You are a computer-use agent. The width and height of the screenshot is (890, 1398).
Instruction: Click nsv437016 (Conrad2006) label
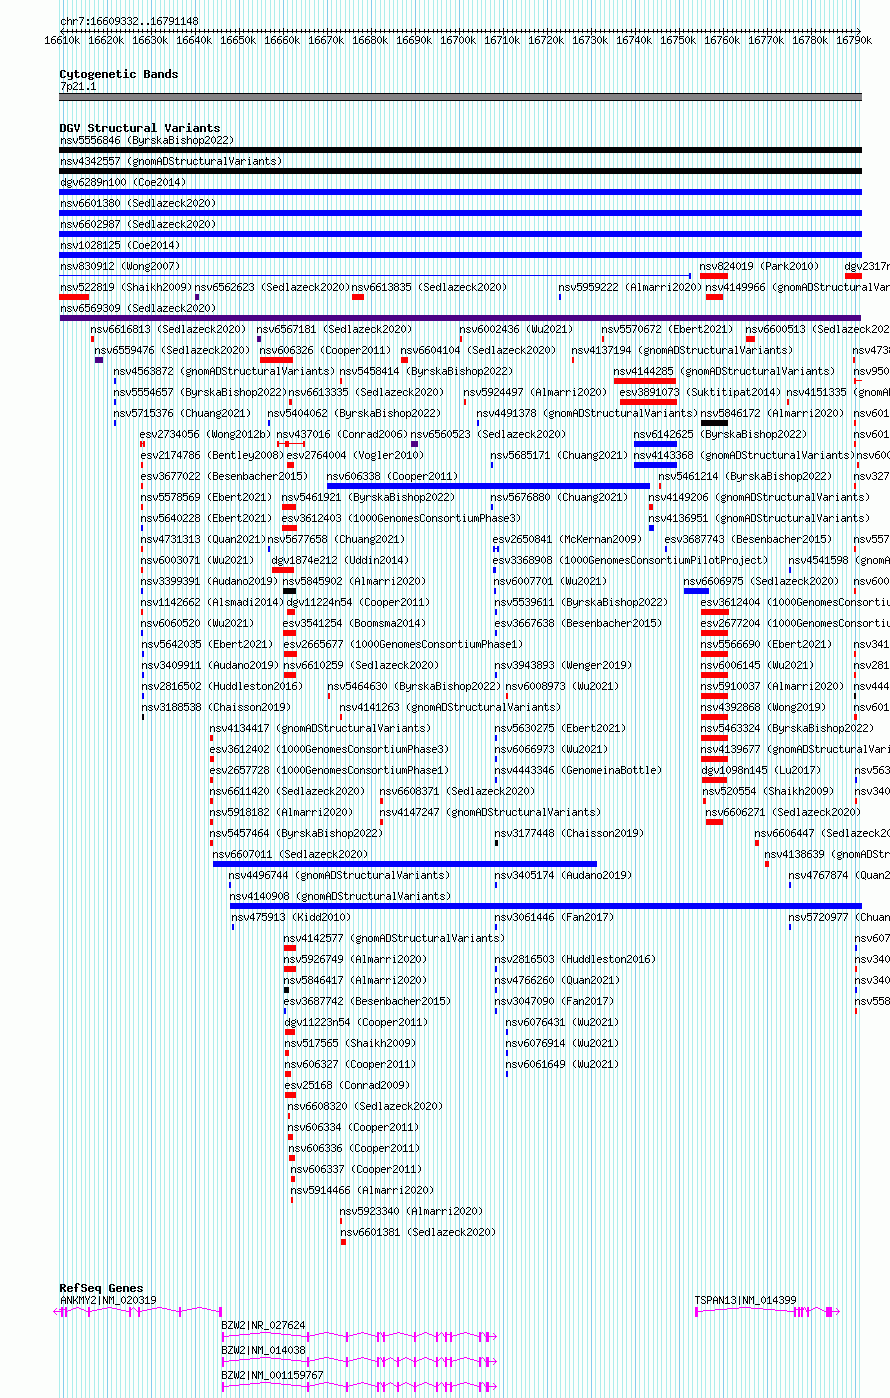(x=340, y=435)
